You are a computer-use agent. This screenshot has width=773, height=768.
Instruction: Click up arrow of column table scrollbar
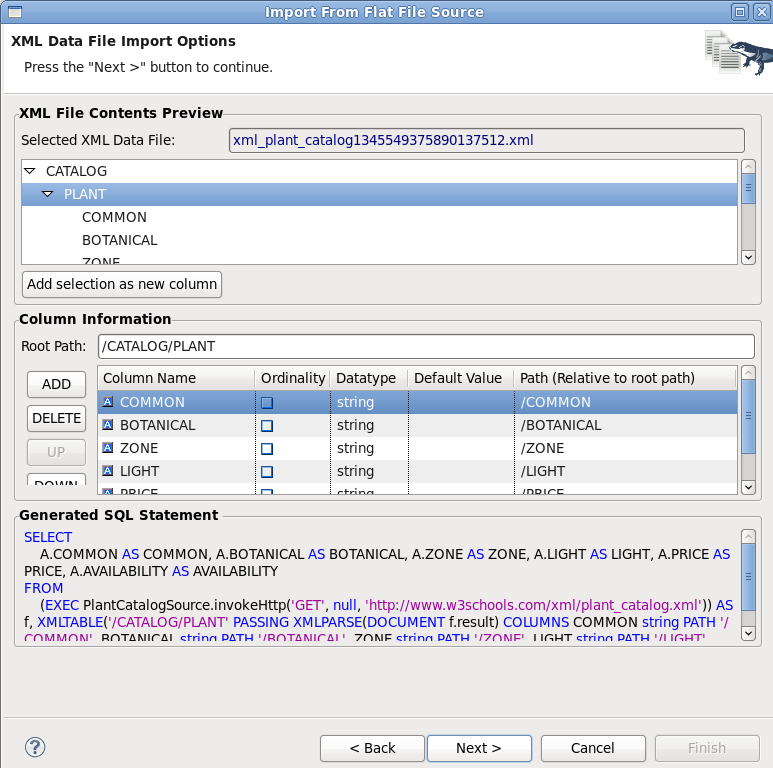pyautogui.click(x=748, y=373)
